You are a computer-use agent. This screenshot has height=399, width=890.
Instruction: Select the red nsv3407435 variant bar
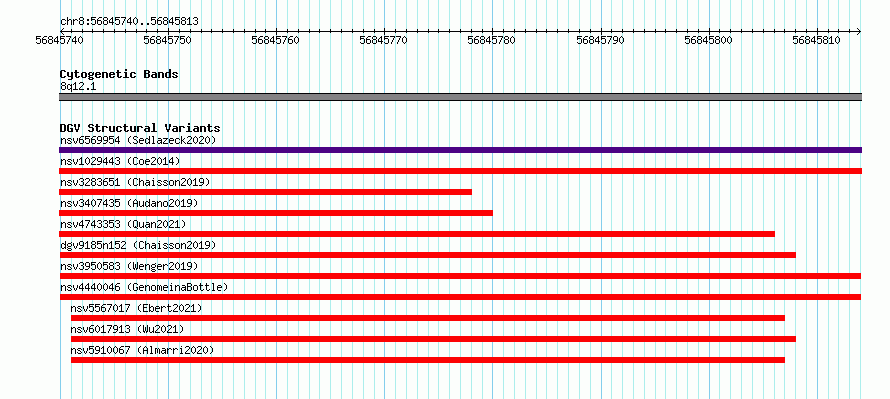point(276,213)
